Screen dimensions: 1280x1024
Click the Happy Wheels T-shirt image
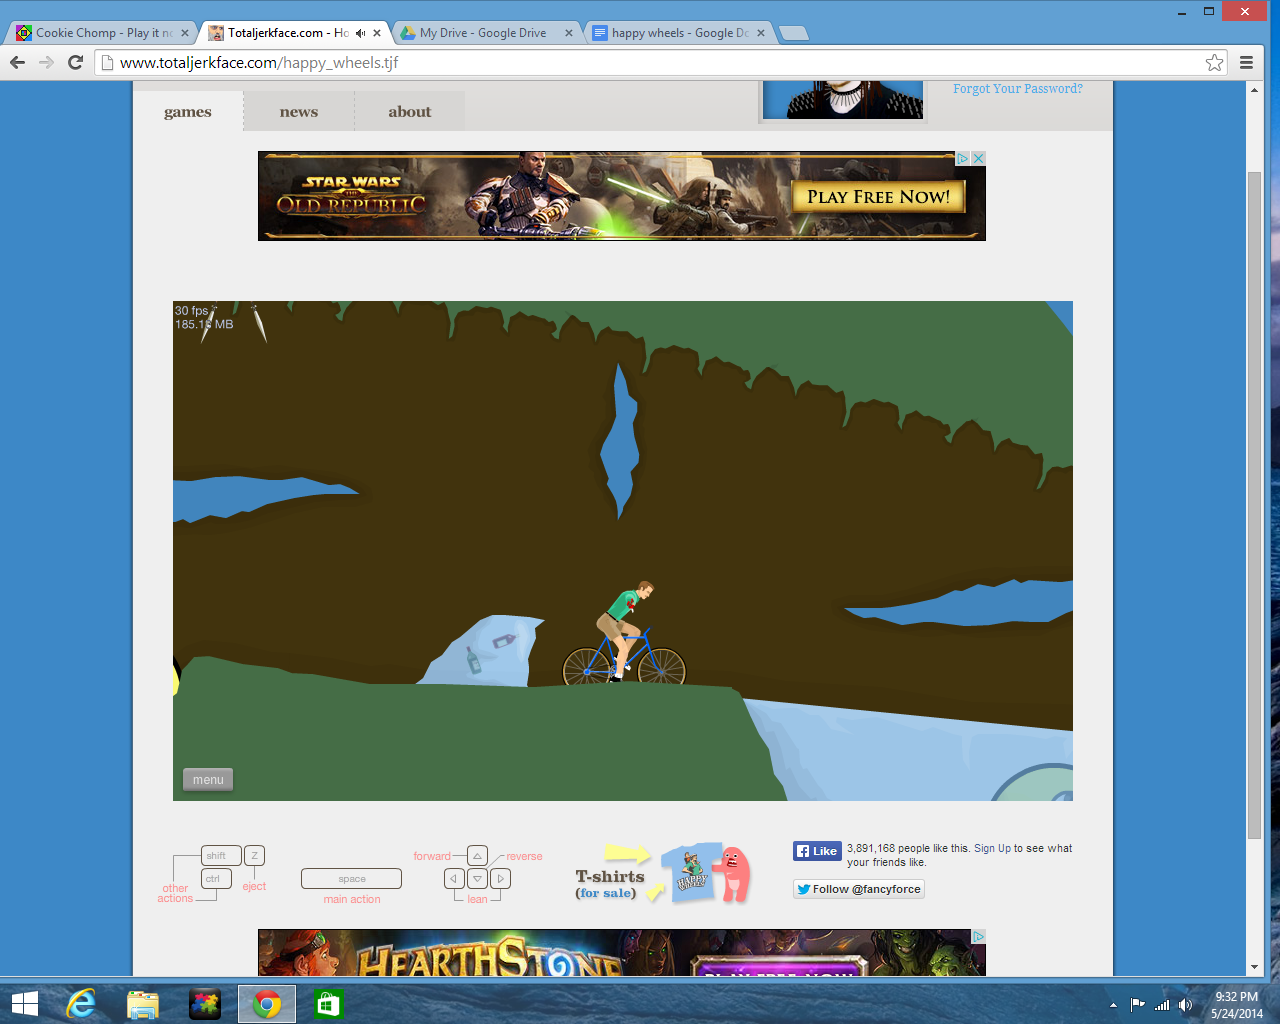(x=693, y=873)
